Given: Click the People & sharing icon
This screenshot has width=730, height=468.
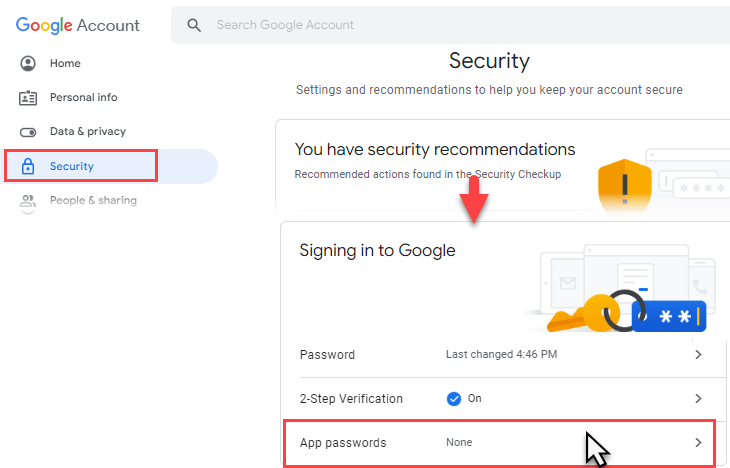Looking at the screenshot, I should point(28,201).
